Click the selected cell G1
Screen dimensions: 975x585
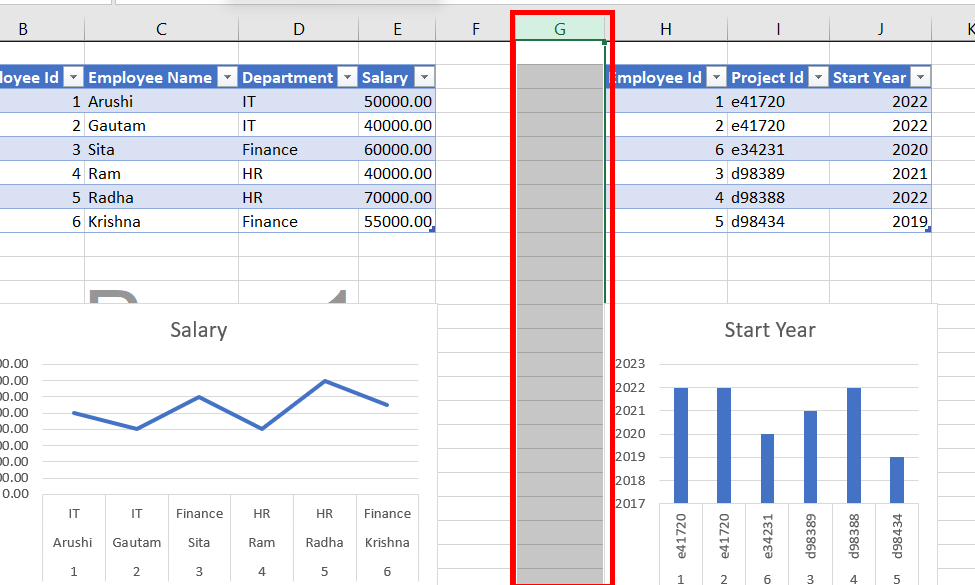(x=560, y=53)
